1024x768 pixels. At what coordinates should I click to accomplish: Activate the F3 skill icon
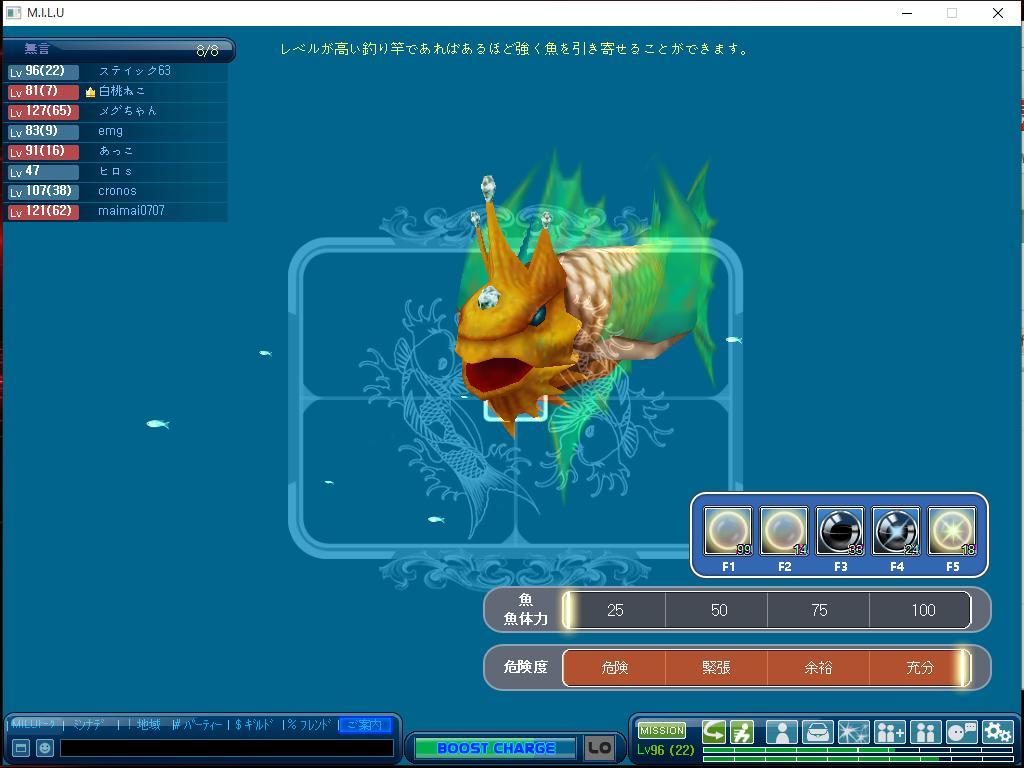pos(840,531)
